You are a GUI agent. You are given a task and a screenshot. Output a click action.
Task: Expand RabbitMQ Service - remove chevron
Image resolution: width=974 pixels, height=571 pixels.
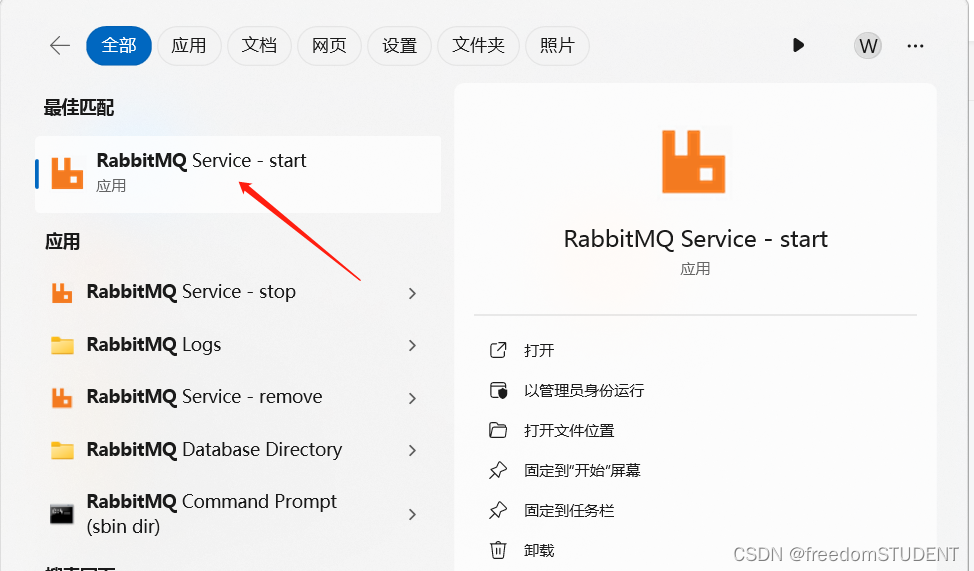pyautogui.click(x=412, y=398)
